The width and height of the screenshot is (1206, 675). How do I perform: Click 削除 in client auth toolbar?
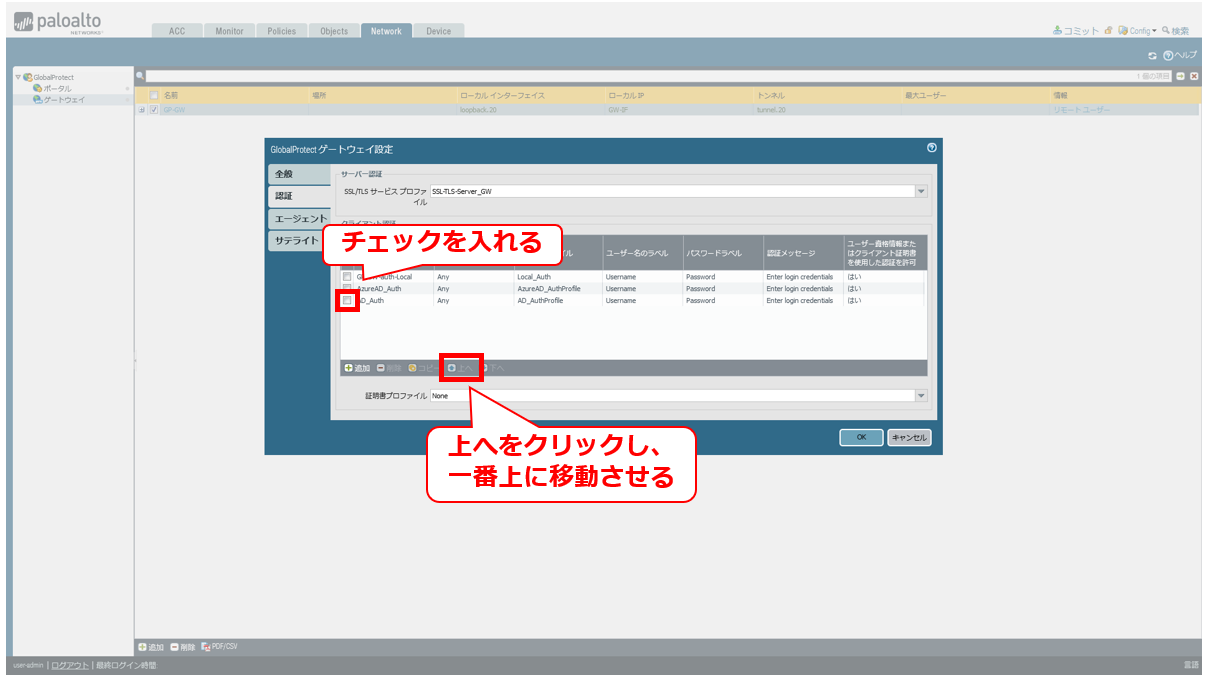point(389,368)
